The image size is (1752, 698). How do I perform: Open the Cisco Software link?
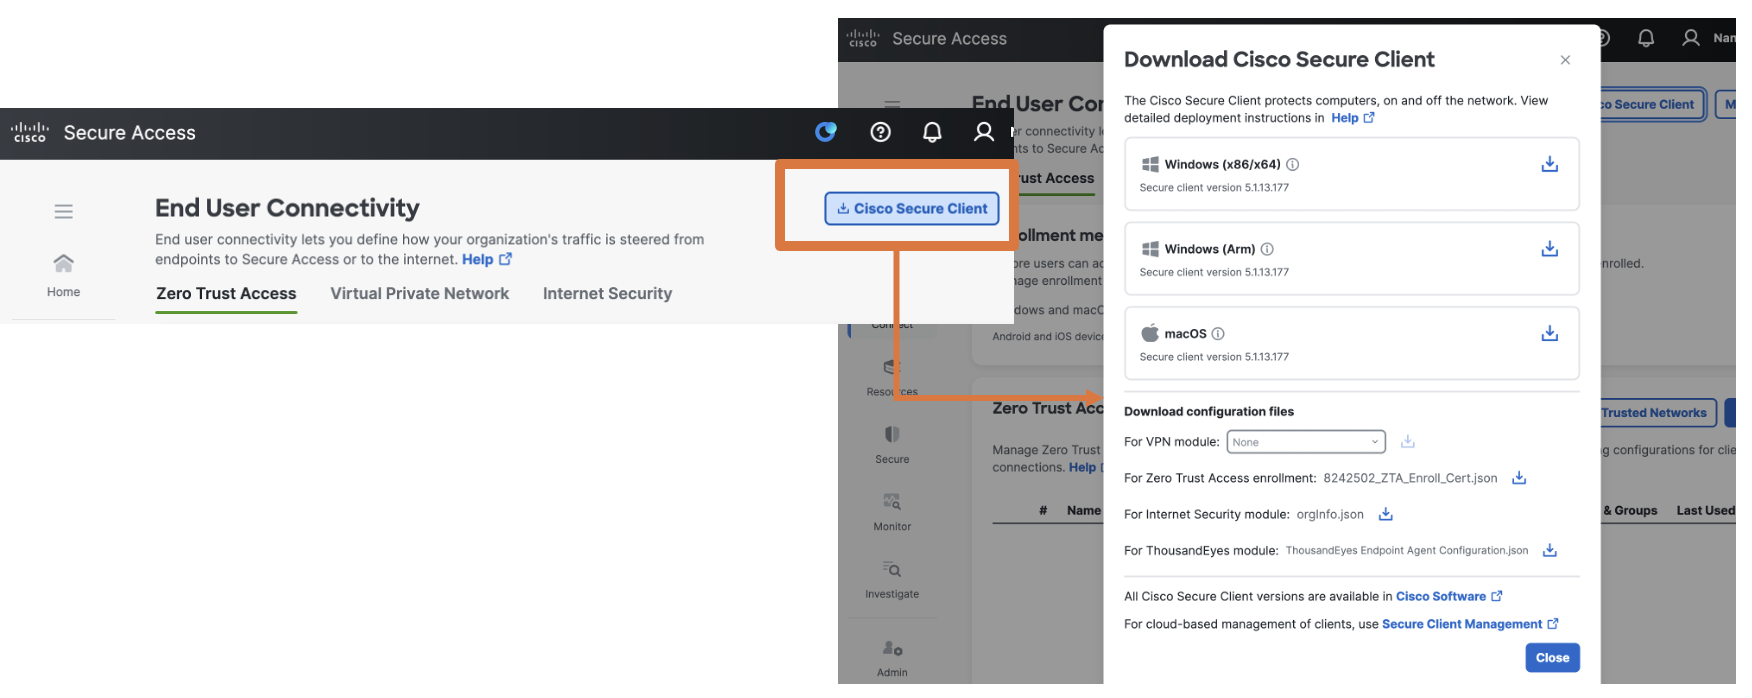[1449, 596]
